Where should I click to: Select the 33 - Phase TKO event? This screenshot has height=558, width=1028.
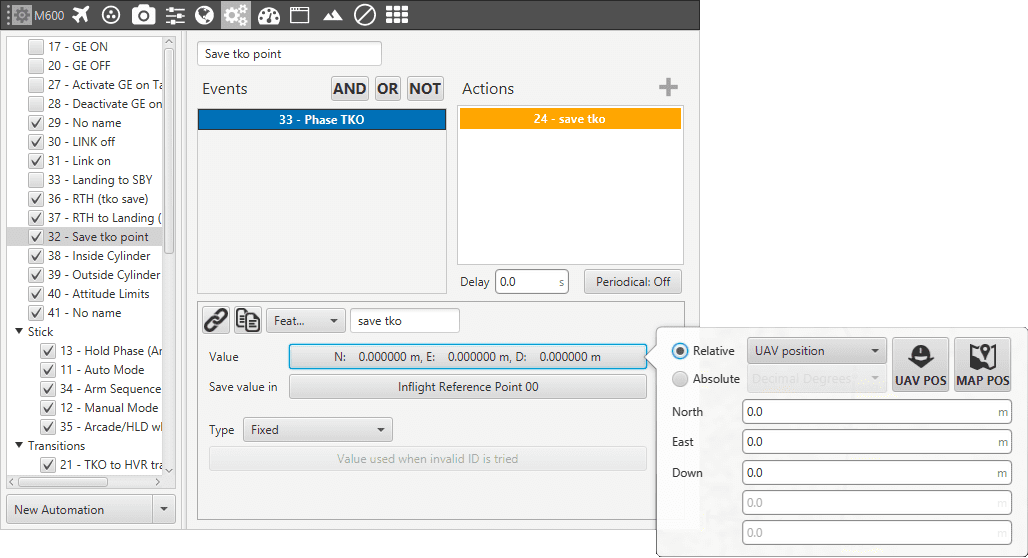(x=322, y=119)
